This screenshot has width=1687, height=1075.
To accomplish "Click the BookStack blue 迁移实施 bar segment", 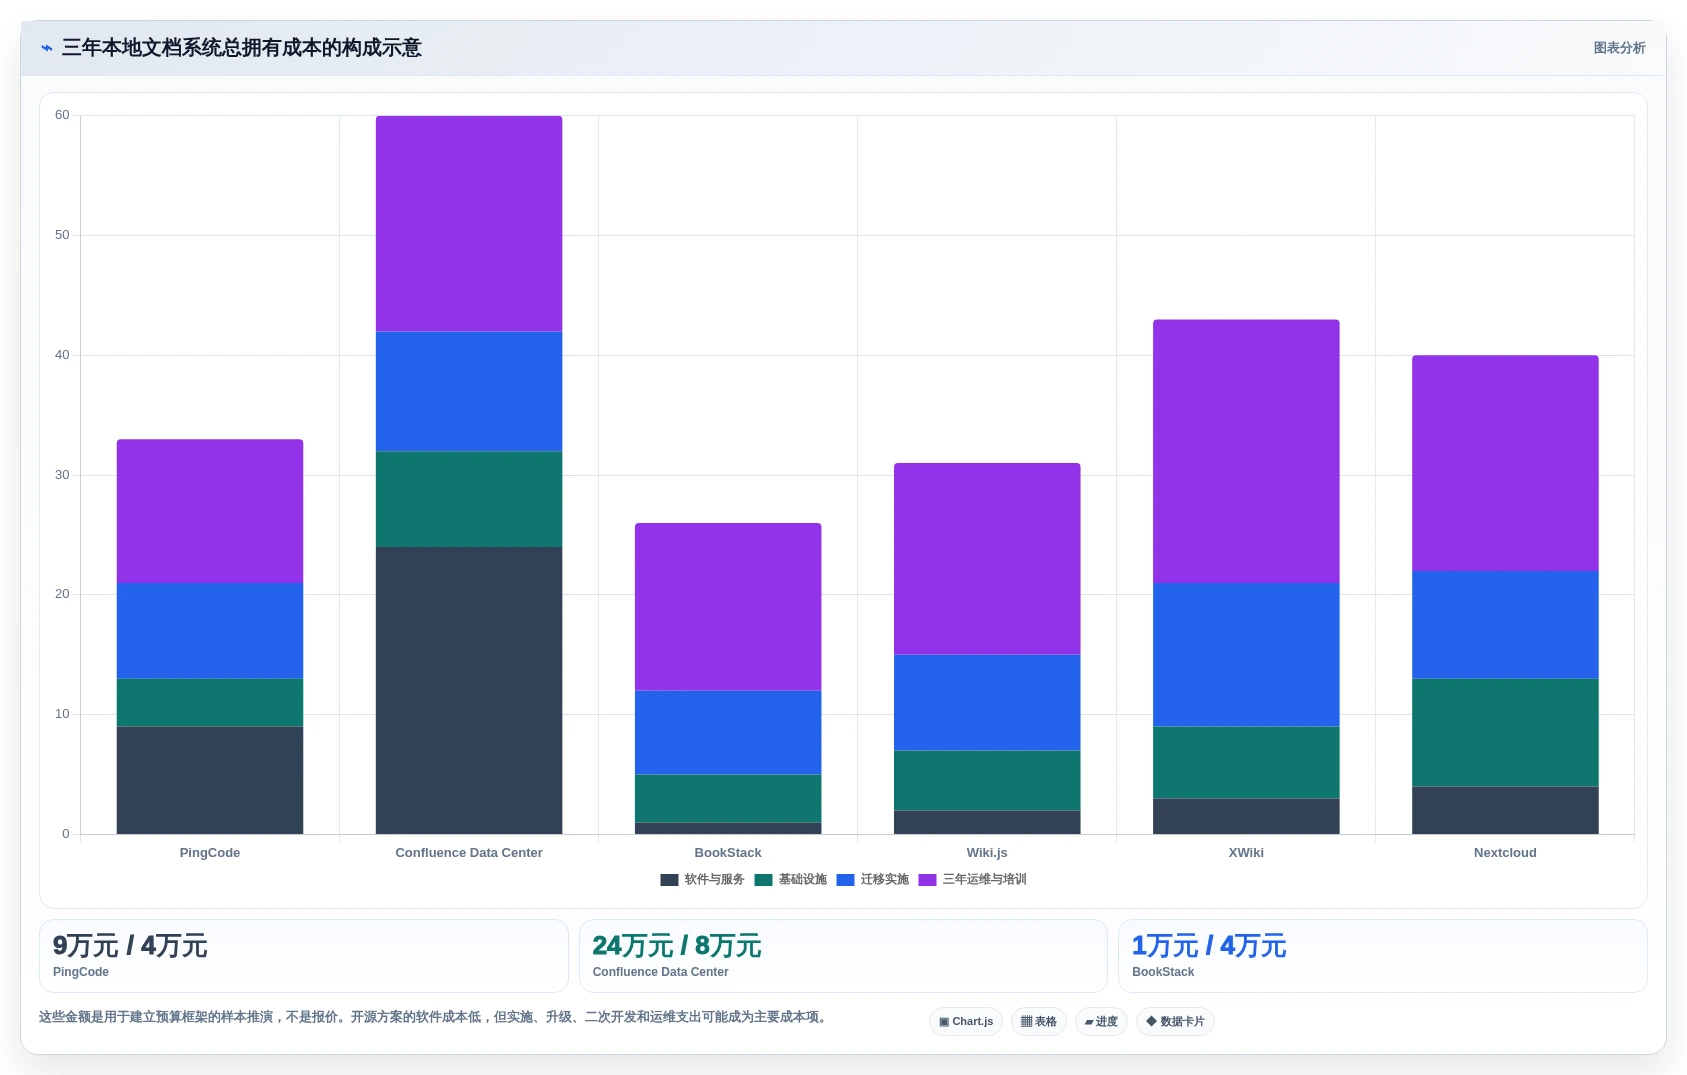I will (x=728, y=732).
